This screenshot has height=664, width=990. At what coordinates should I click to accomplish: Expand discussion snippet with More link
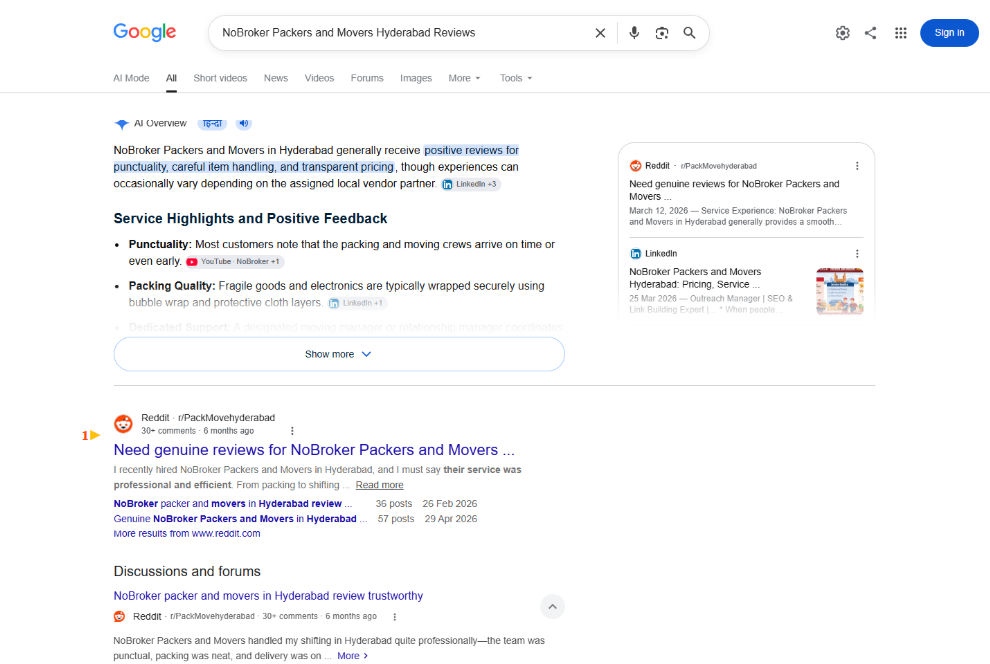pos(352,656)
